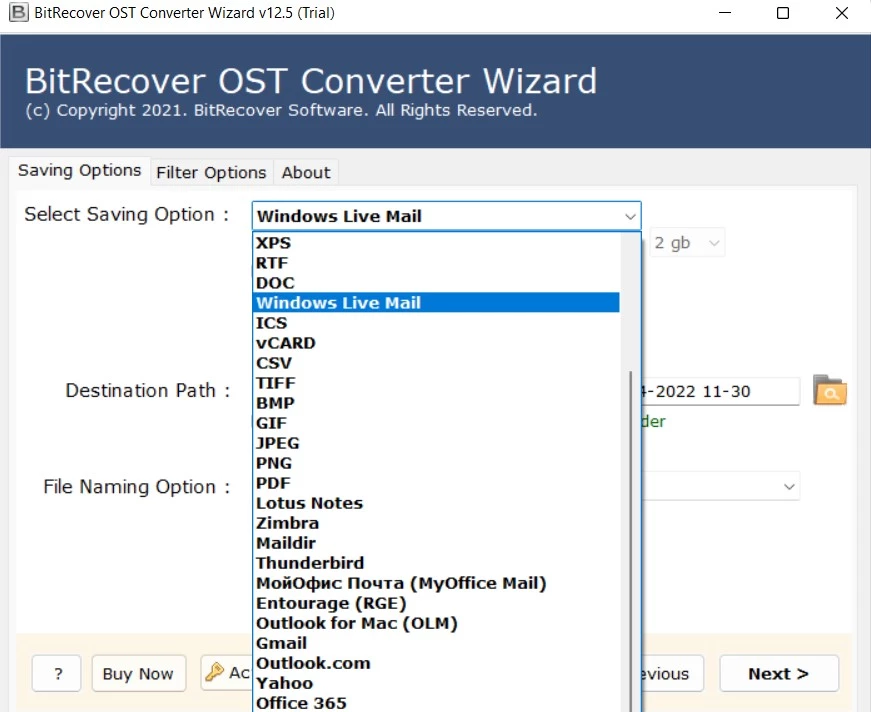The width and height of the screenshot is (871, 712).
Task: Choose Entourage (RGE) from the list
Action: [x=436, y=603]
